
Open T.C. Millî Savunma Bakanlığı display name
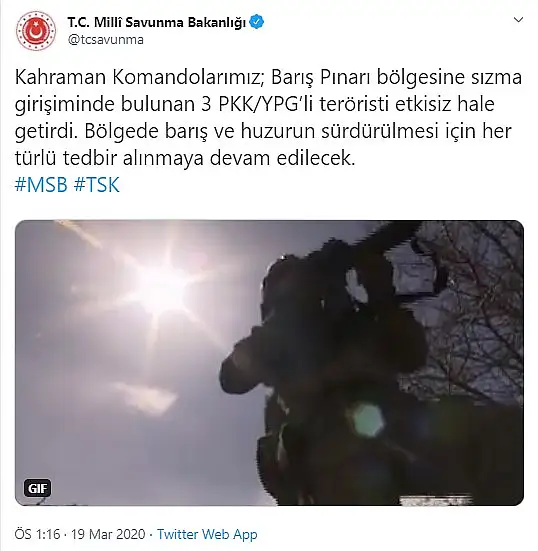click(157, 22)
